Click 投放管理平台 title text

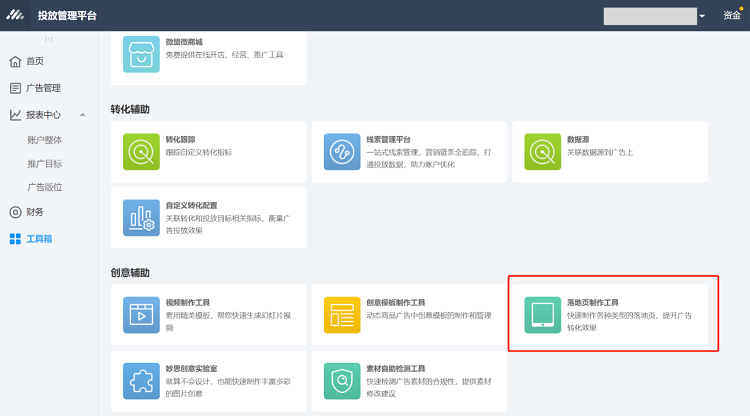pyautogui.click(x=67, y=15)
